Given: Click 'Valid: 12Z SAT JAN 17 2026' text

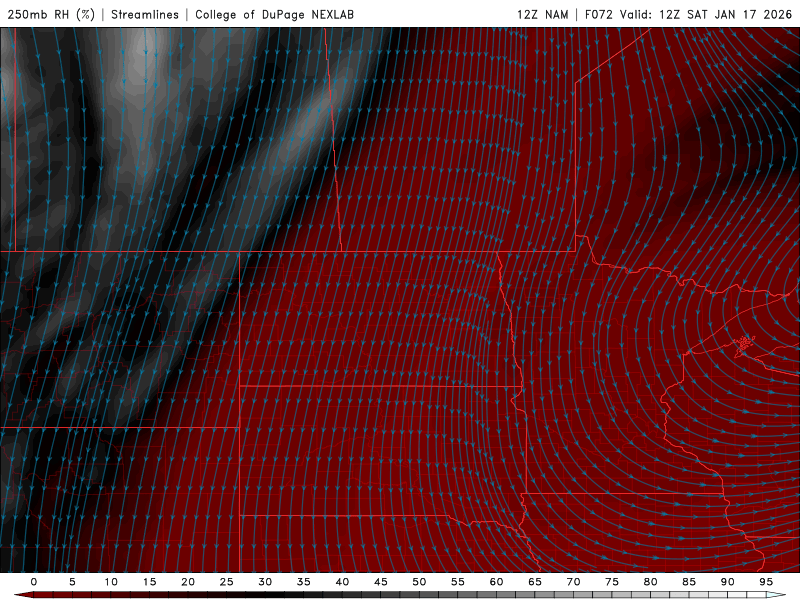Looking at the screenshot, I should tap(706, 14).
